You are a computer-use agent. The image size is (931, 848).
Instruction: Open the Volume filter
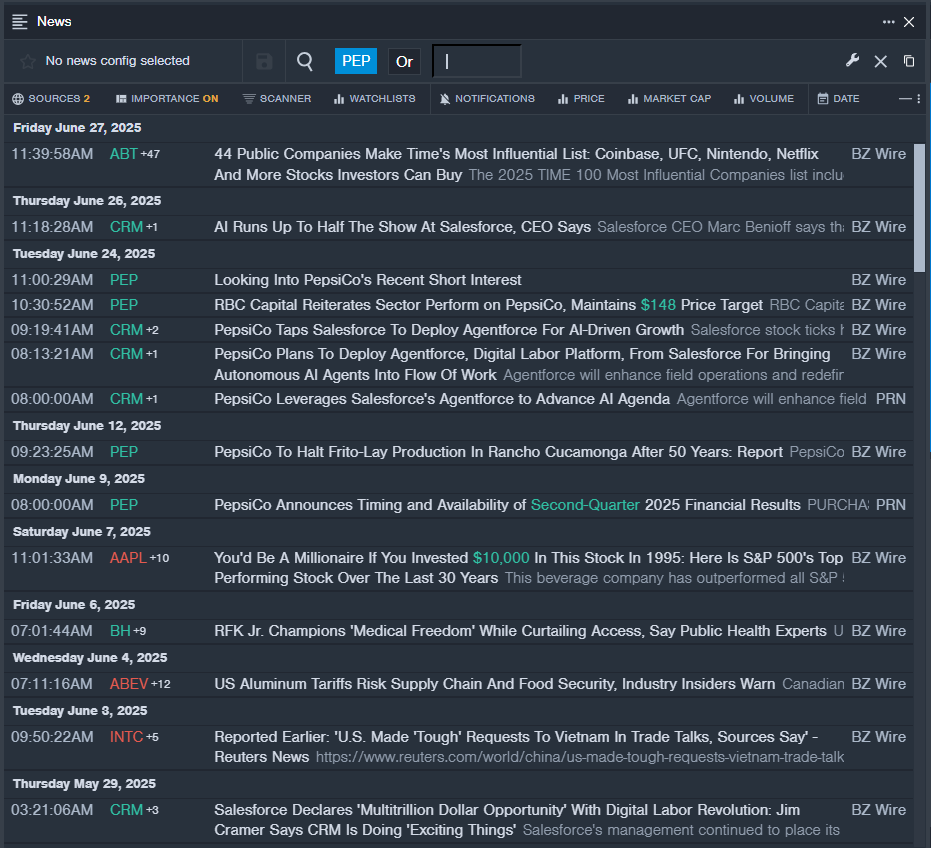click(764, 99)
